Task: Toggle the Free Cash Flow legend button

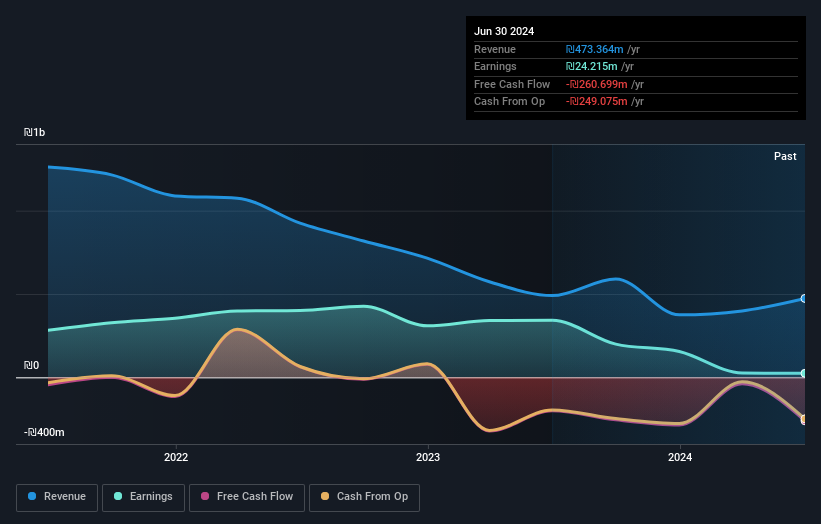Action: (247, 497)
